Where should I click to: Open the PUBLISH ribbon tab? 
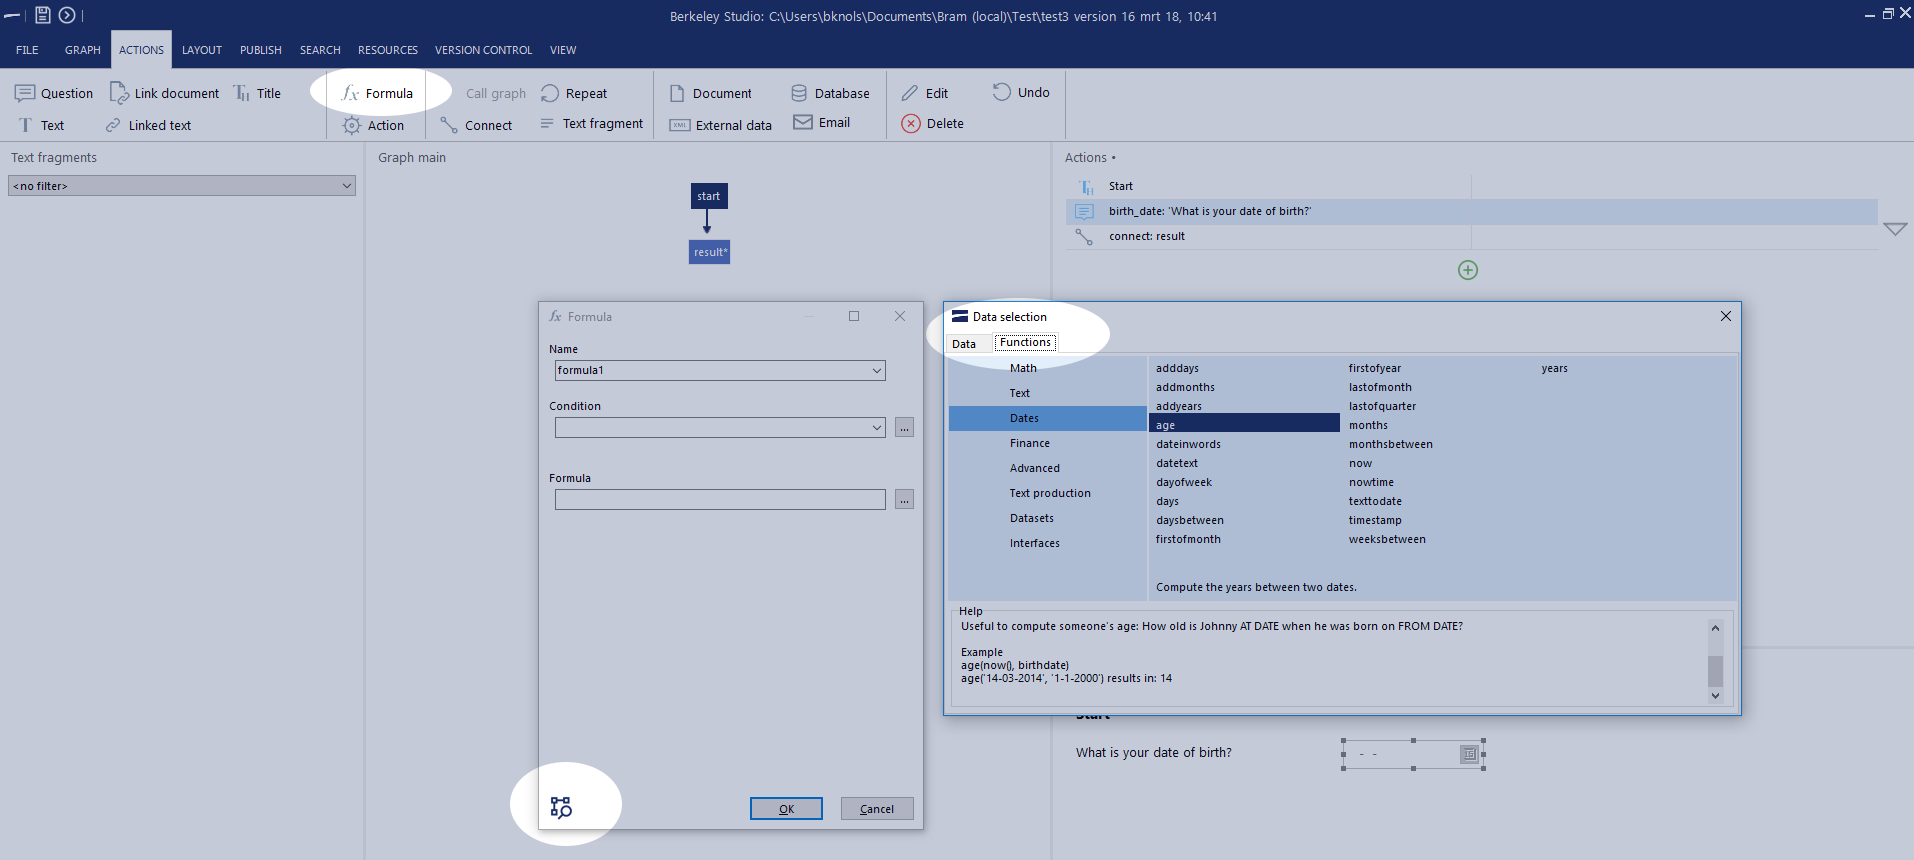click(x=261, y=50)
